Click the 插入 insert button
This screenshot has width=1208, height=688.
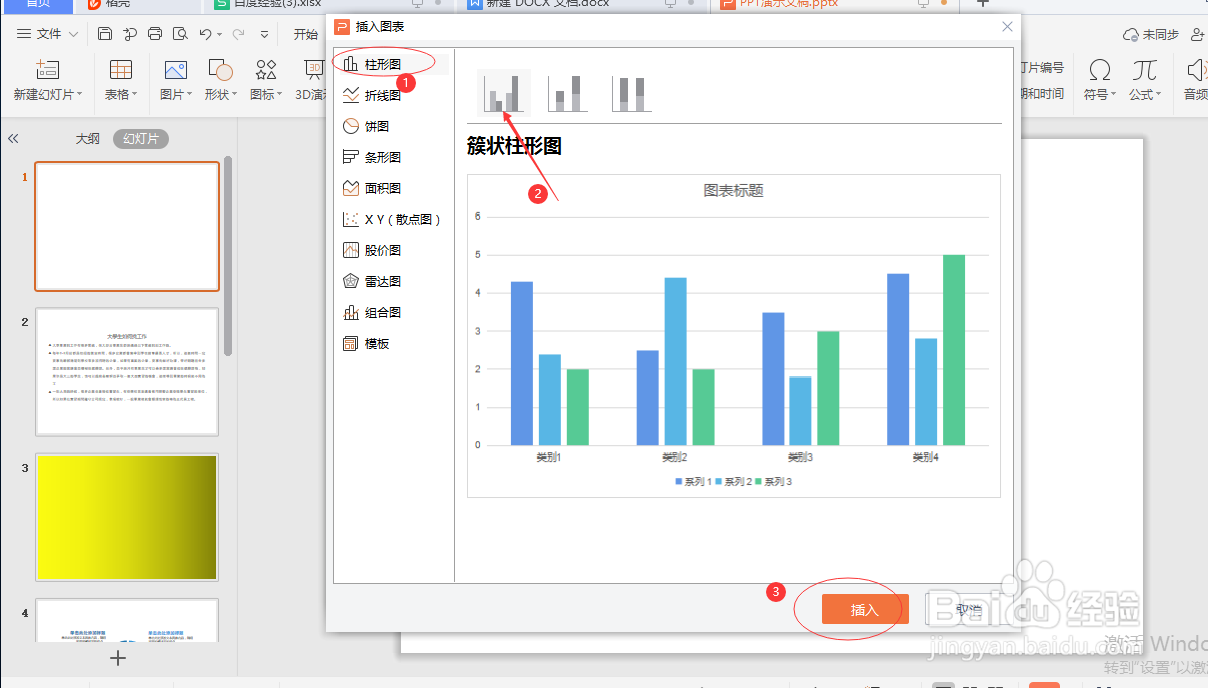click(864, 609)
